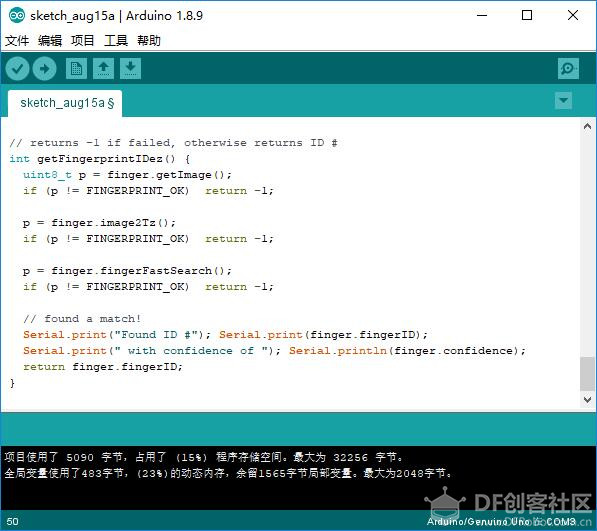Image resolution: width=597 pixels, height=531 pixels.
Task: Expand the tab options dropdown arrow
Action: point(563,100)
